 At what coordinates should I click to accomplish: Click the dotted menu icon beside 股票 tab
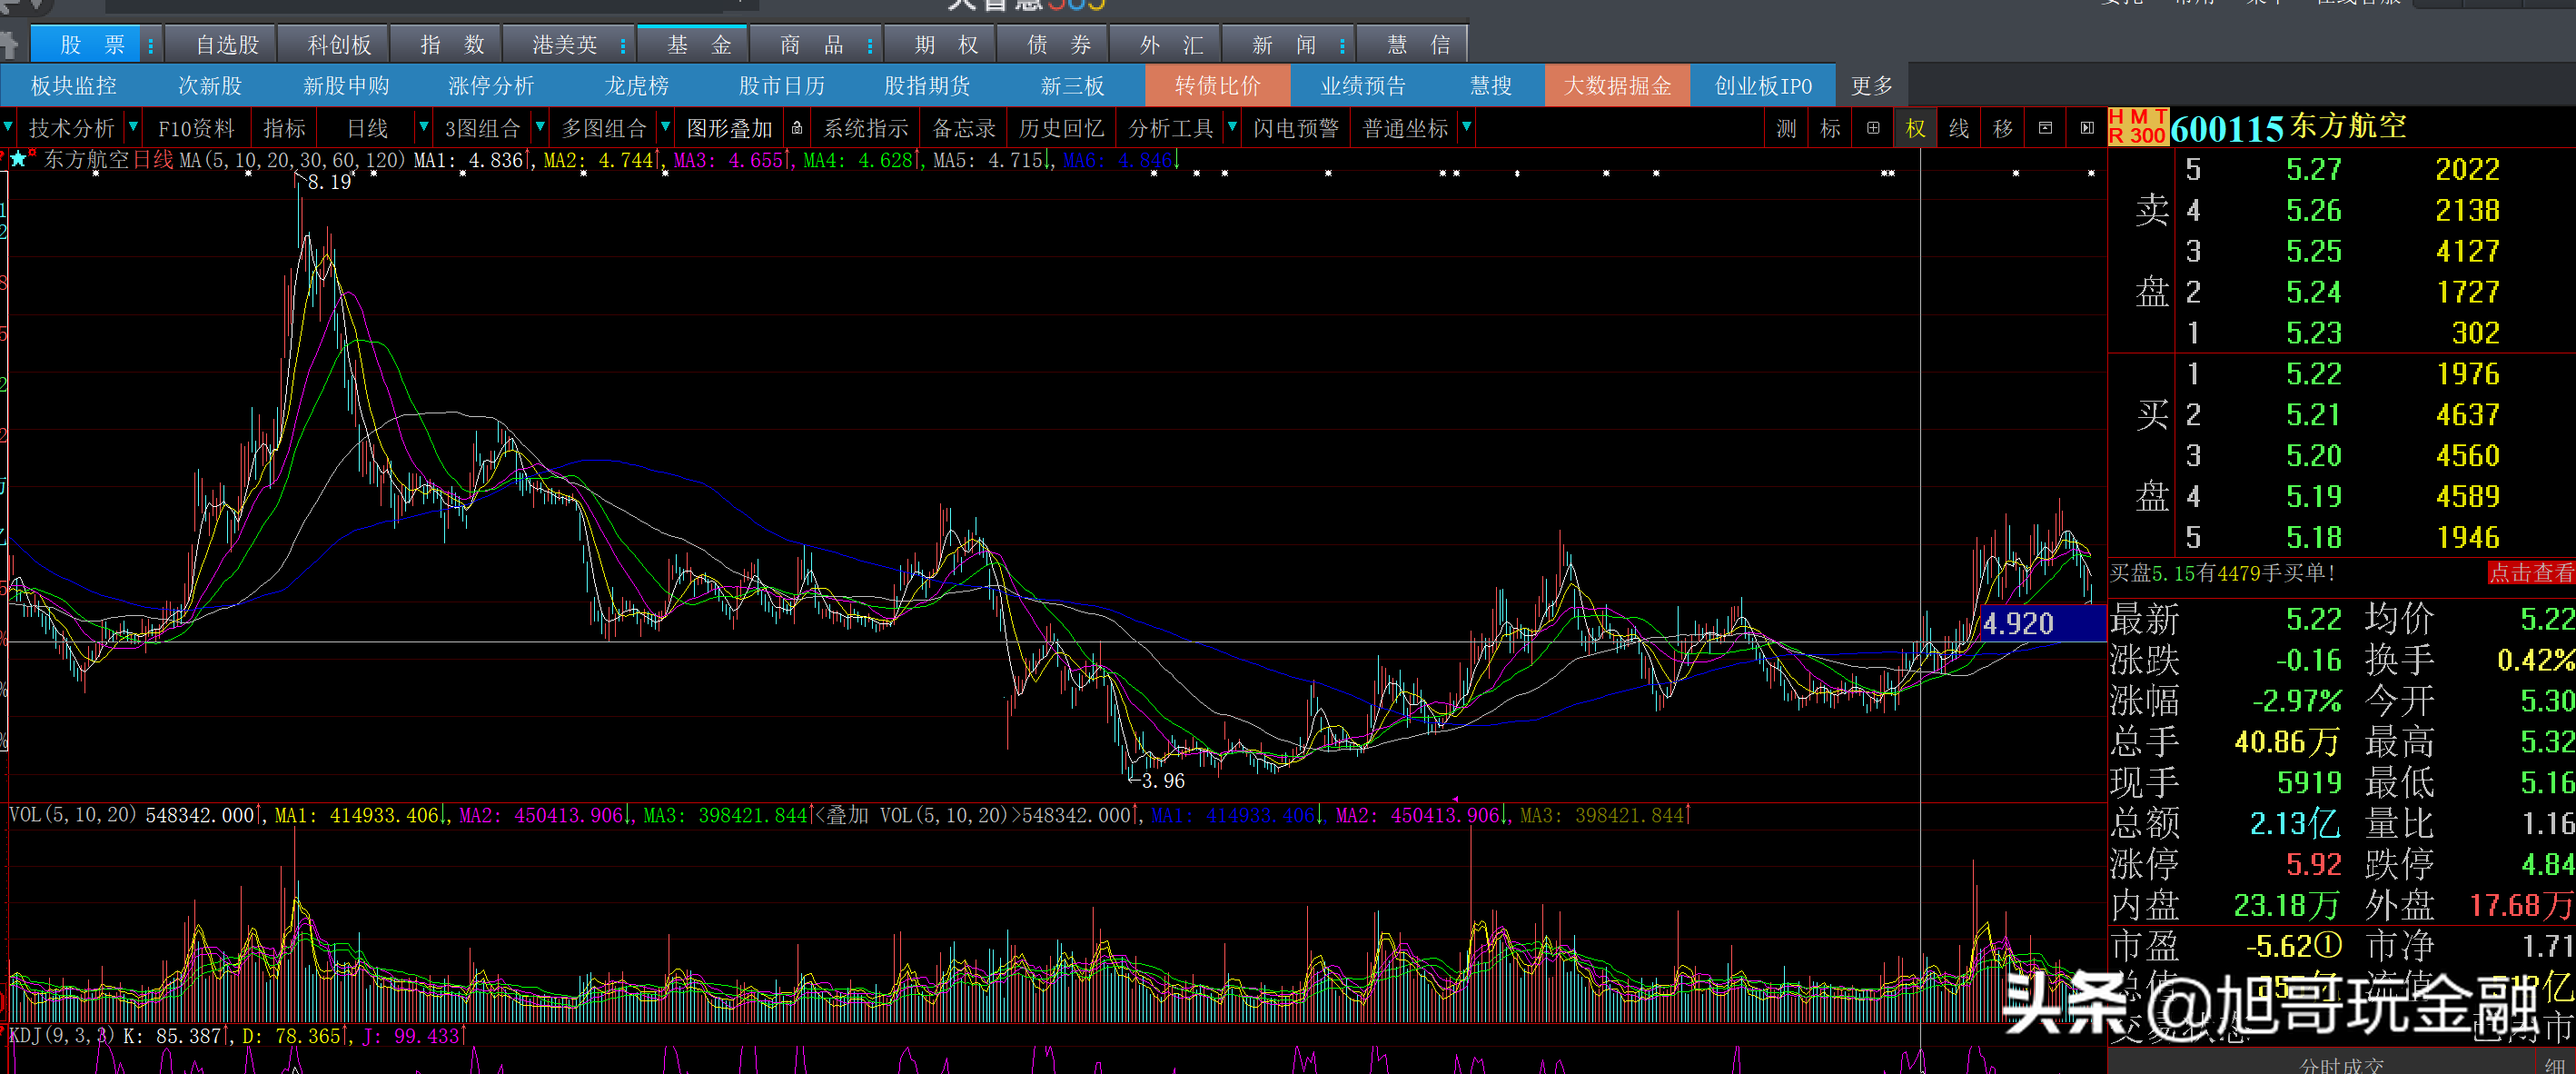pos(150,45)
